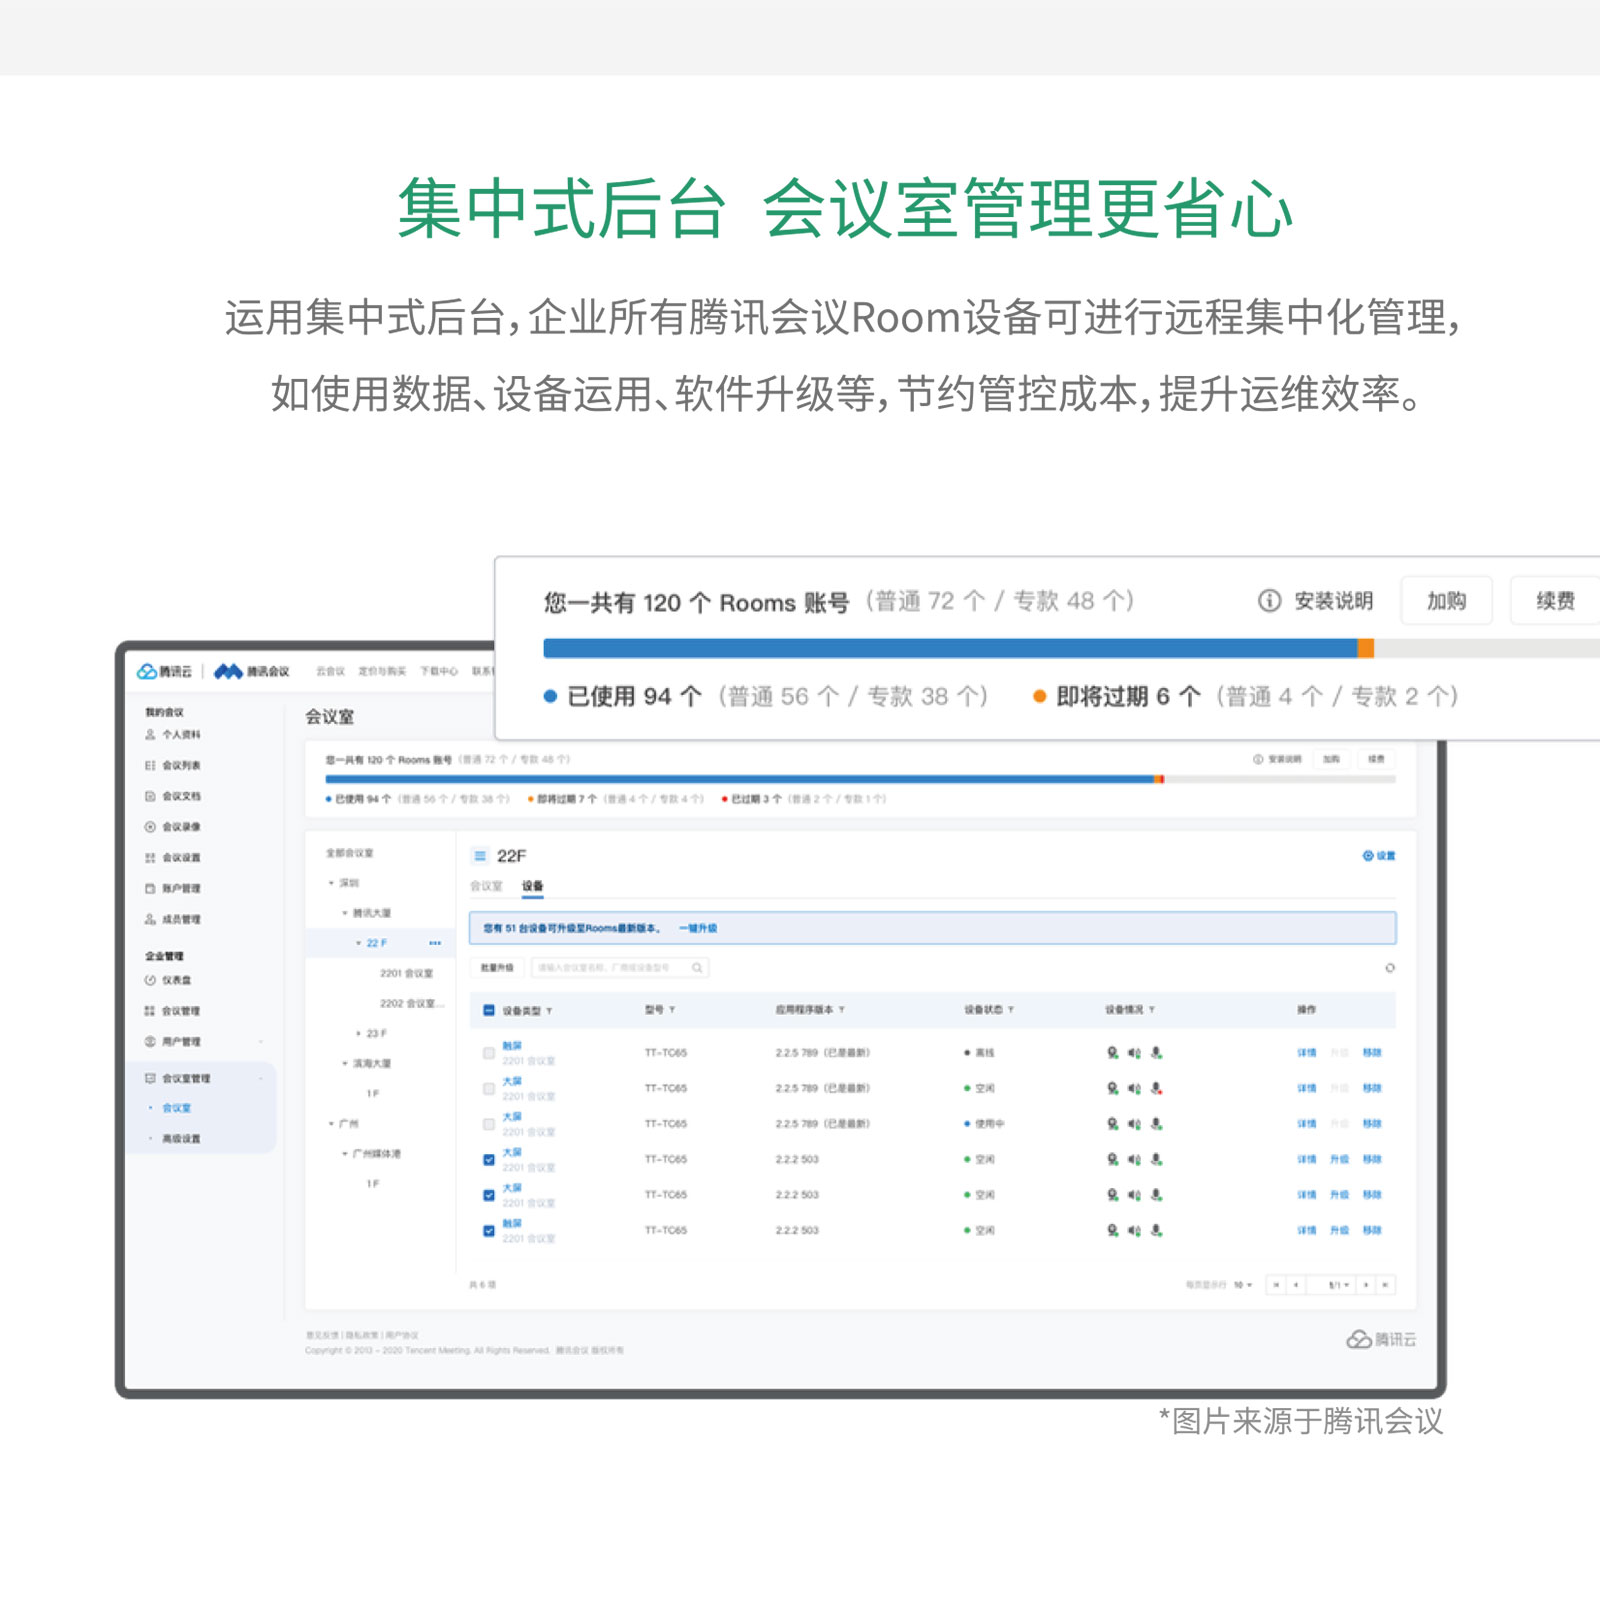
Task: Click the 会议列表 sidebar icon
Action: tap(150, 766)
